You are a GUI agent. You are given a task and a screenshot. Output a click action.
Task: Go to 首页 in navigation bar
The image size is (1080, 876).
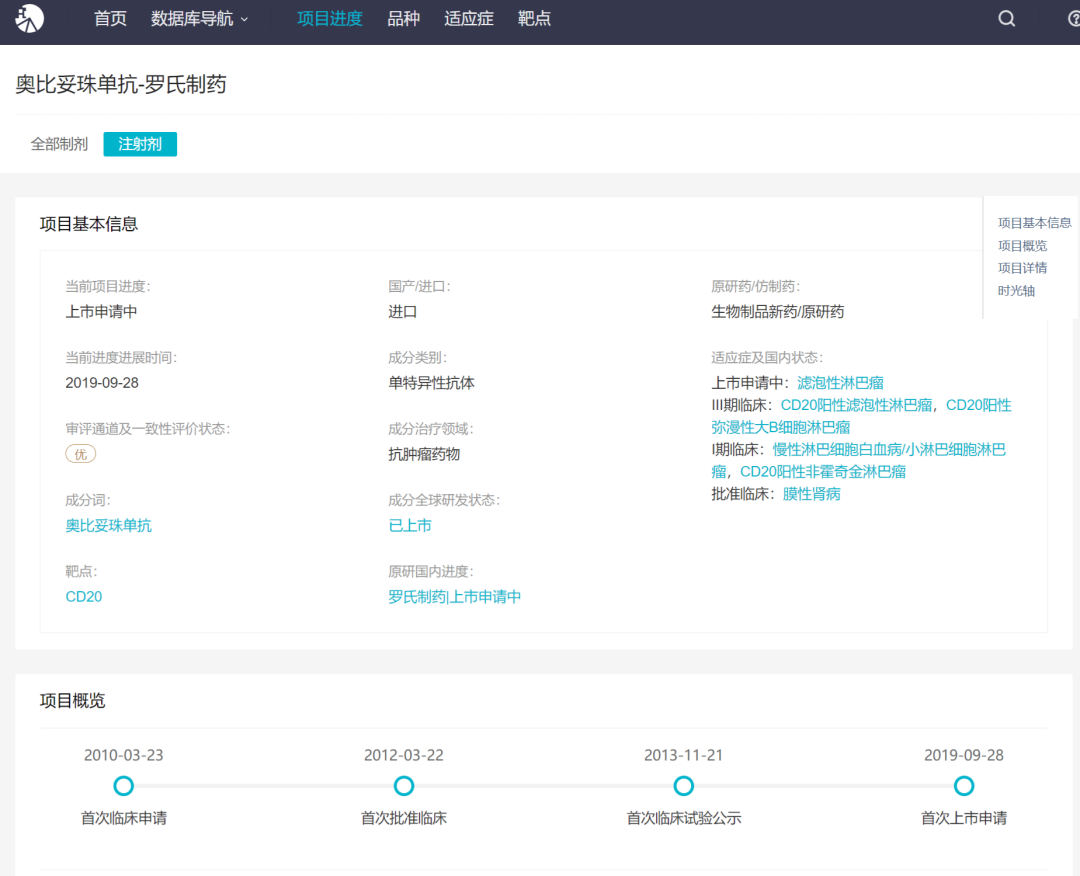110,19
